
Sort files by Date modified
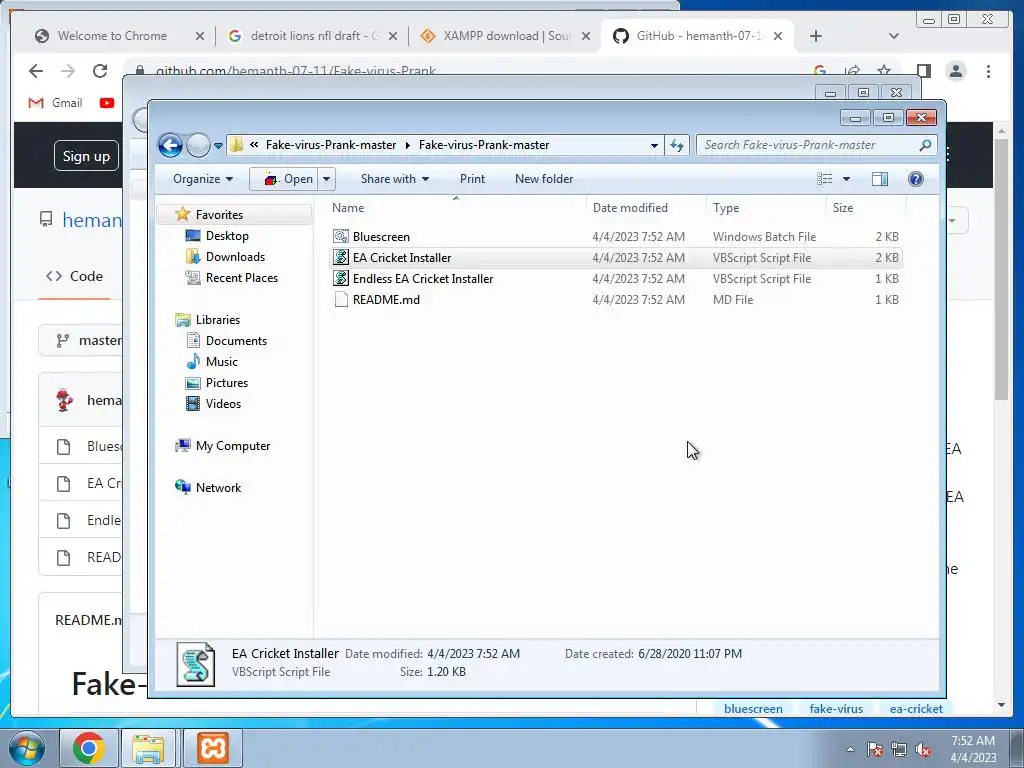click(x=646, y=208)
